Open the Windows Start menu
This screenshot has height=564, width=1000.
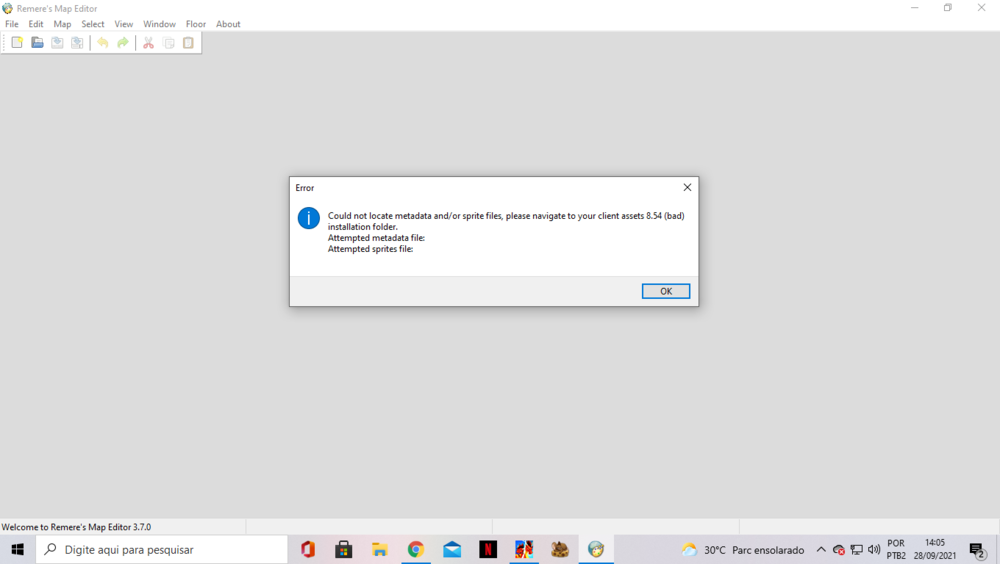[x=17, y=549]
